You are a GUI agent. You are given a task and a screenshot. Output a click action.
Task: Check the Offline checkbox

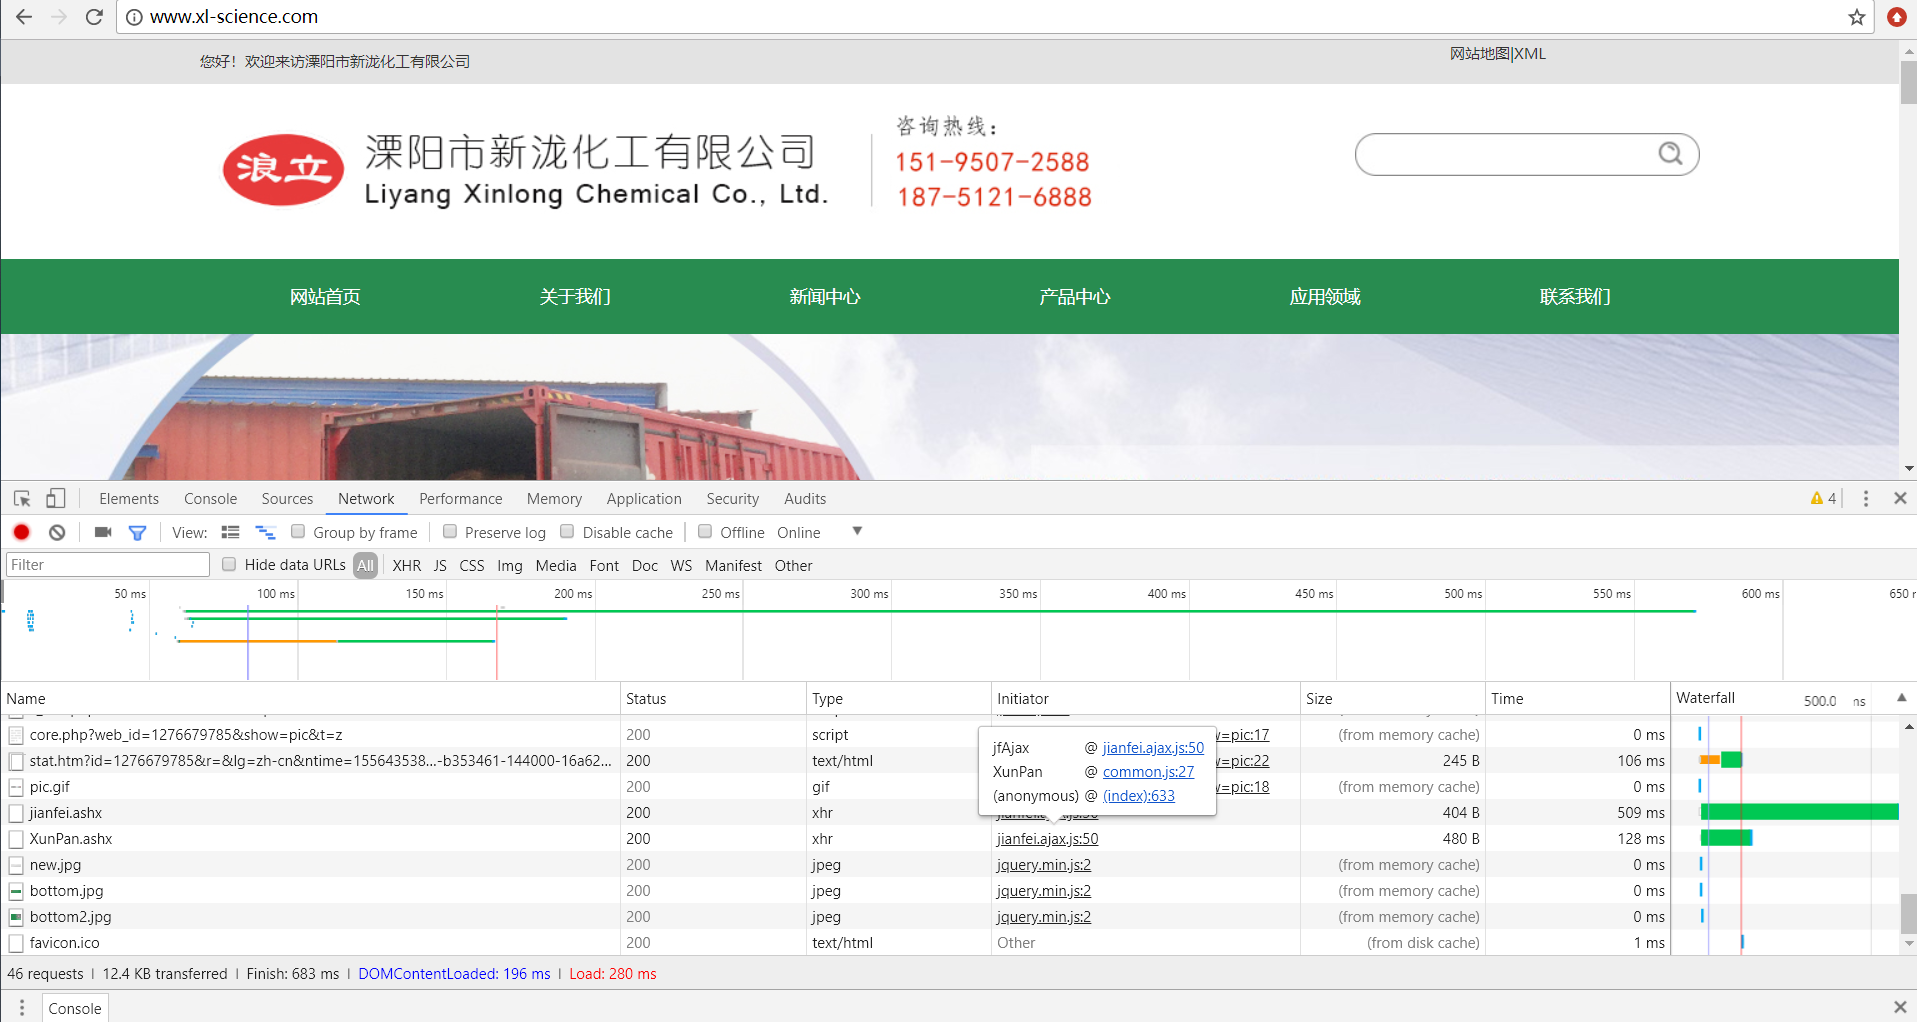pyautogui.click(x=705, y=532)
